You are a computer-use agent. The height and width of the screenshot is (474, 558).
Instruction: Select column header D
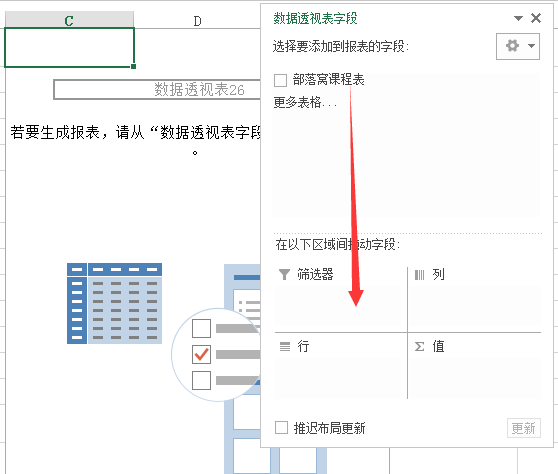(x=197, y=21)
